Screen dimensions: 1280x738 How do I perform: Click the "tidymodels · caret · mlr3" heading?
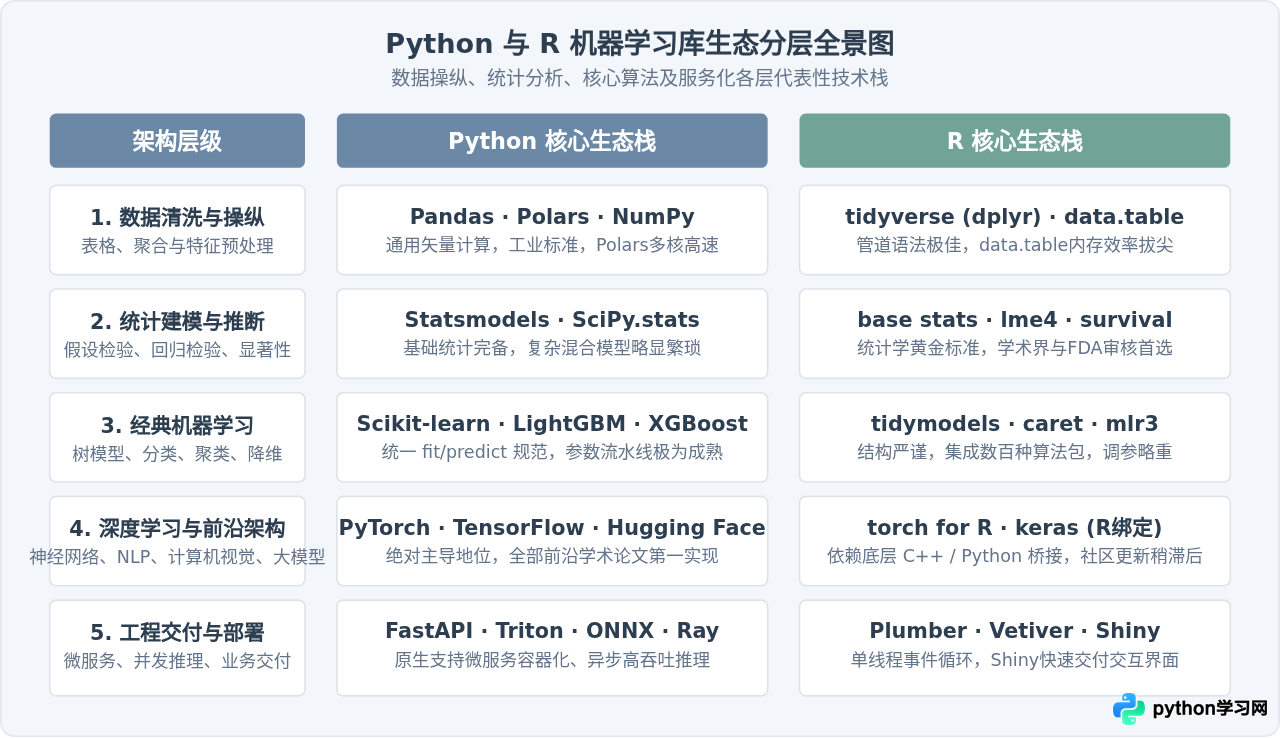1015,424
